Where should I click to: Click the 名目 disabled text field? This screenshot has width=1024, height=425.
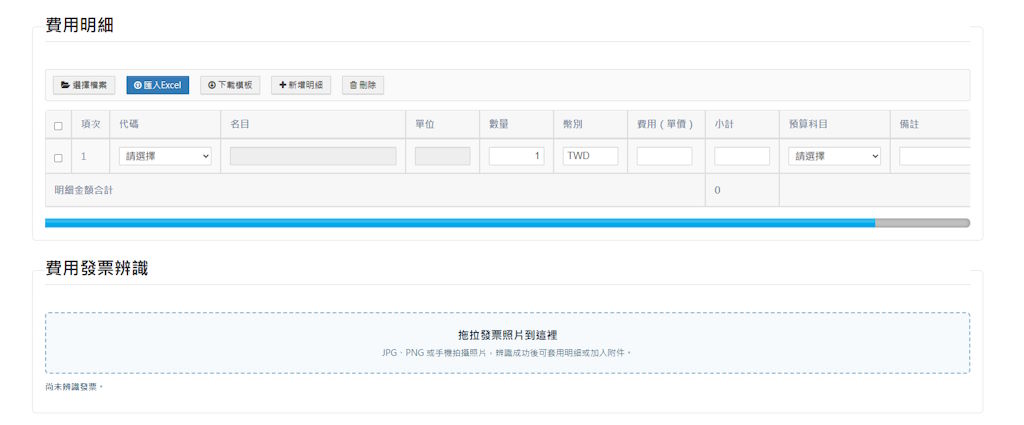click(313, 156)
